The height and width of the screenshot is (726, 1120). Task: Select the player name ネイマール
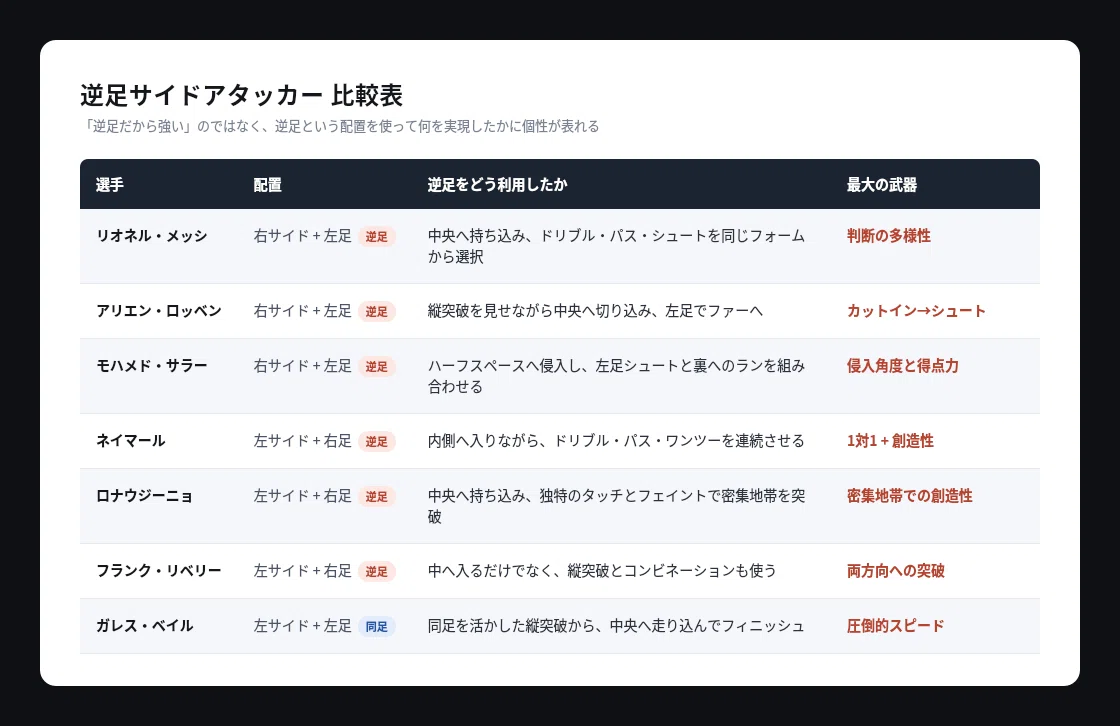tap(131, 441)
